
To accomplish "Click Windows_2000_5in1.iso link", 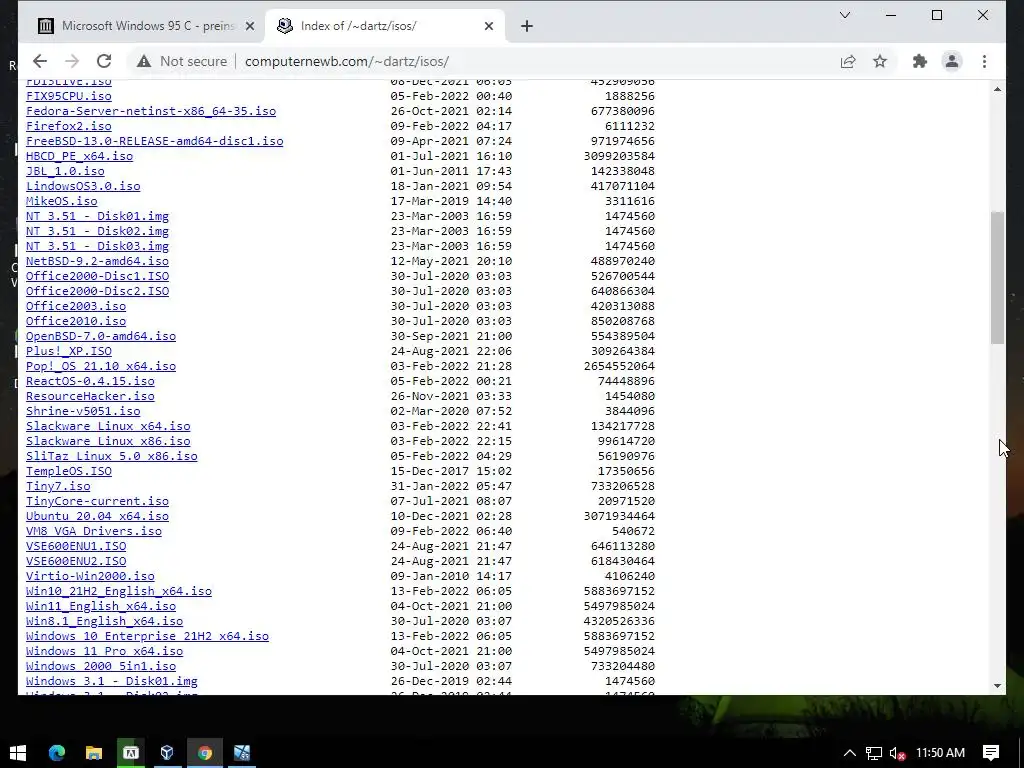I will (101, 667).
